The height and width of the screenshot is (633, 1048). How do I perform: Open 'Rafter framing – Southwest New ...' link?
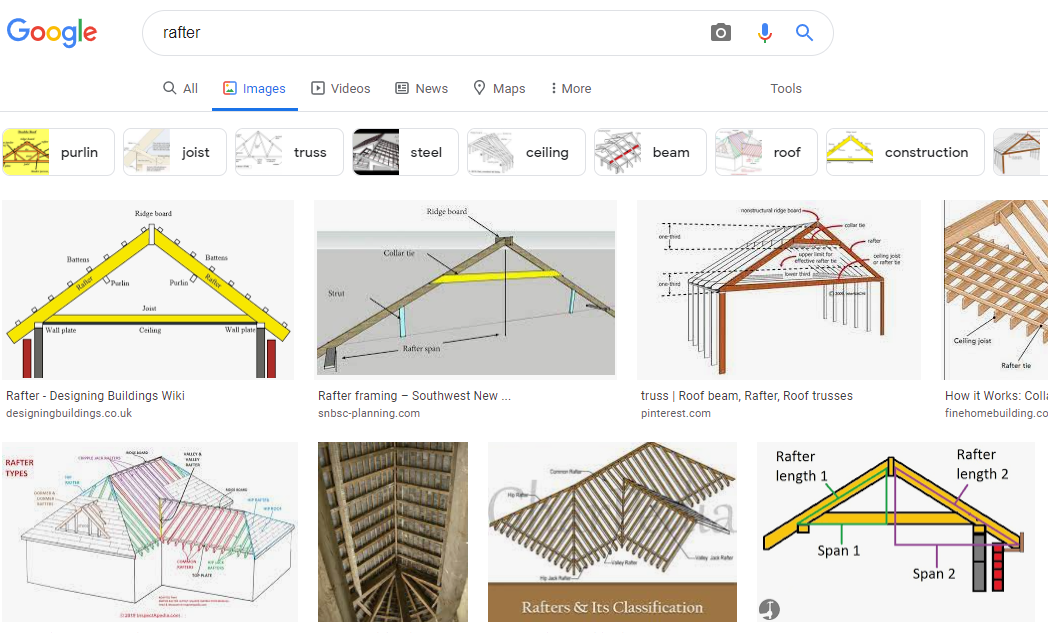click(x=414, y=396)
